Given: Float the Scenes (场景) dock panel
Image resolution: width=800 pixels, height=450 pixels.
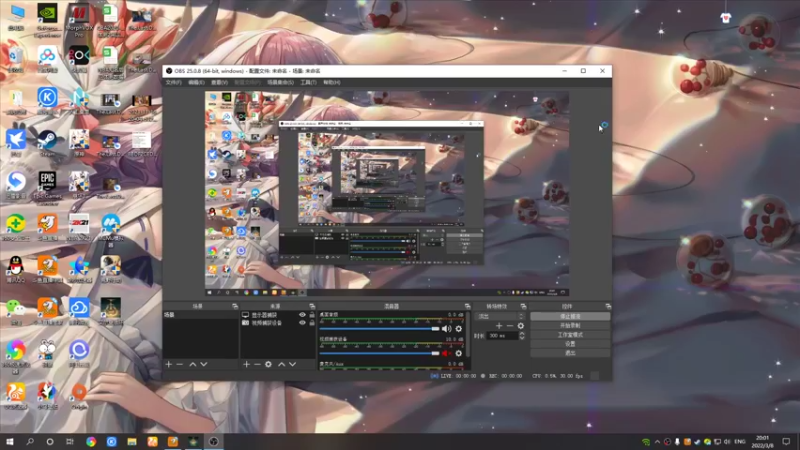Looking at the screenshot, I should point(235,306).
